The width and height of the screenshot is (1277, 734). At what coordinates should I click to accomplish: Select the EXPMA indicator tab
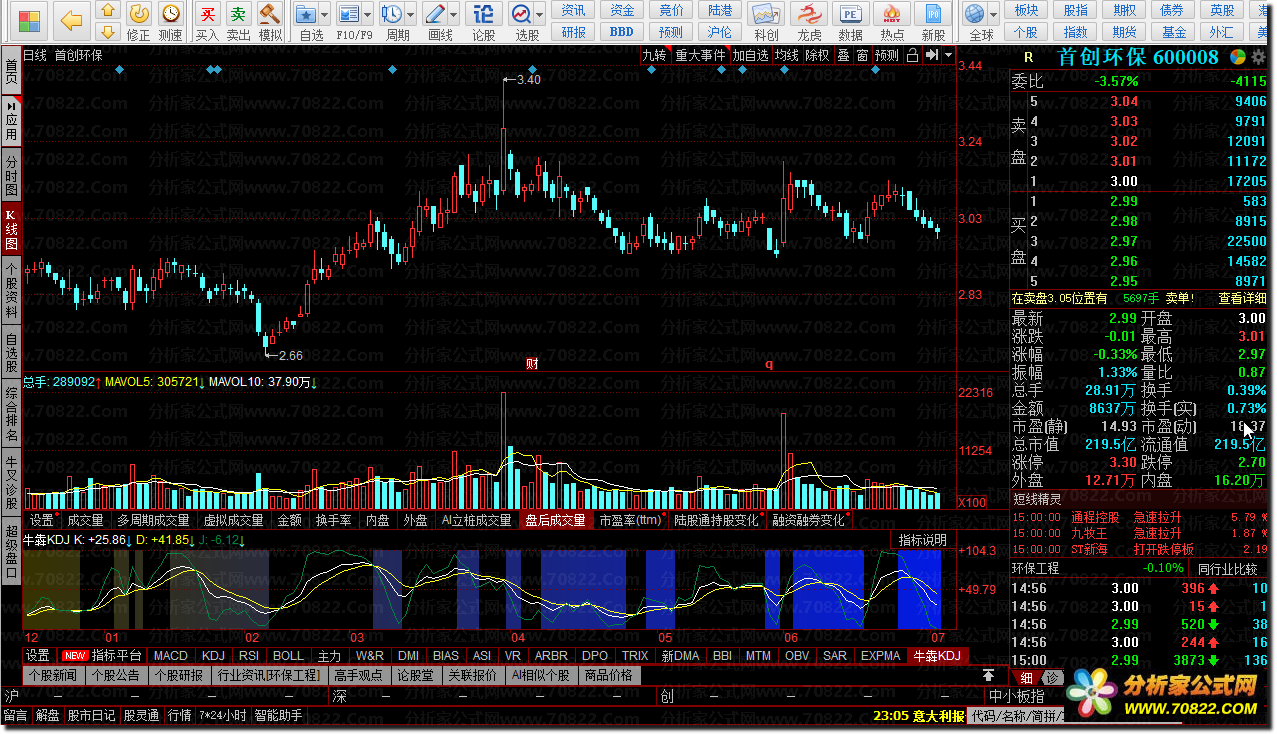coord(880,656)
